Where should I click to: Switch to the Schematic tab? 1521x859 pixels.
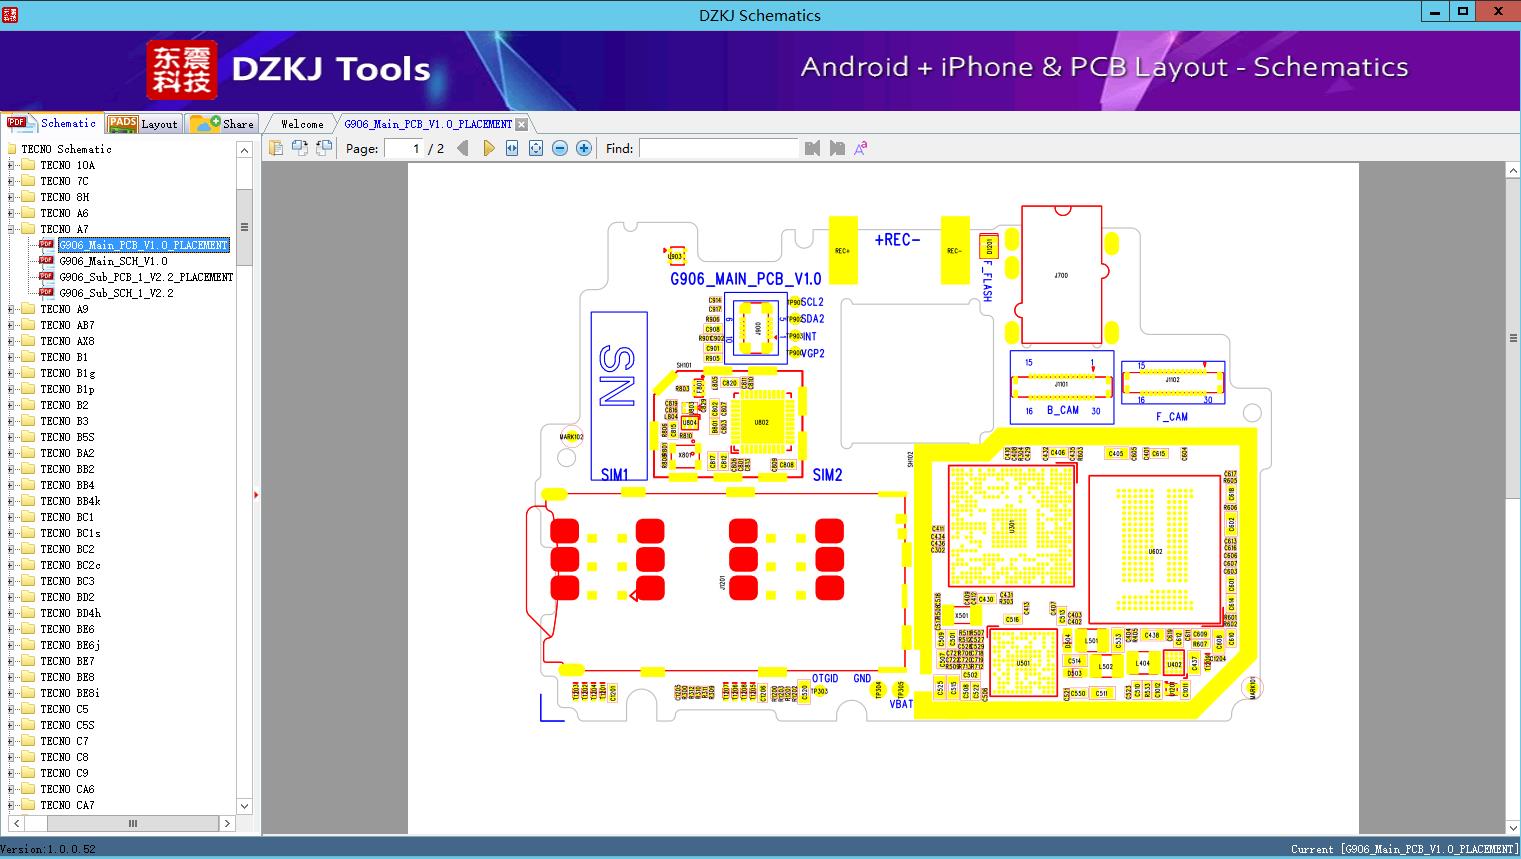point(52,123)
